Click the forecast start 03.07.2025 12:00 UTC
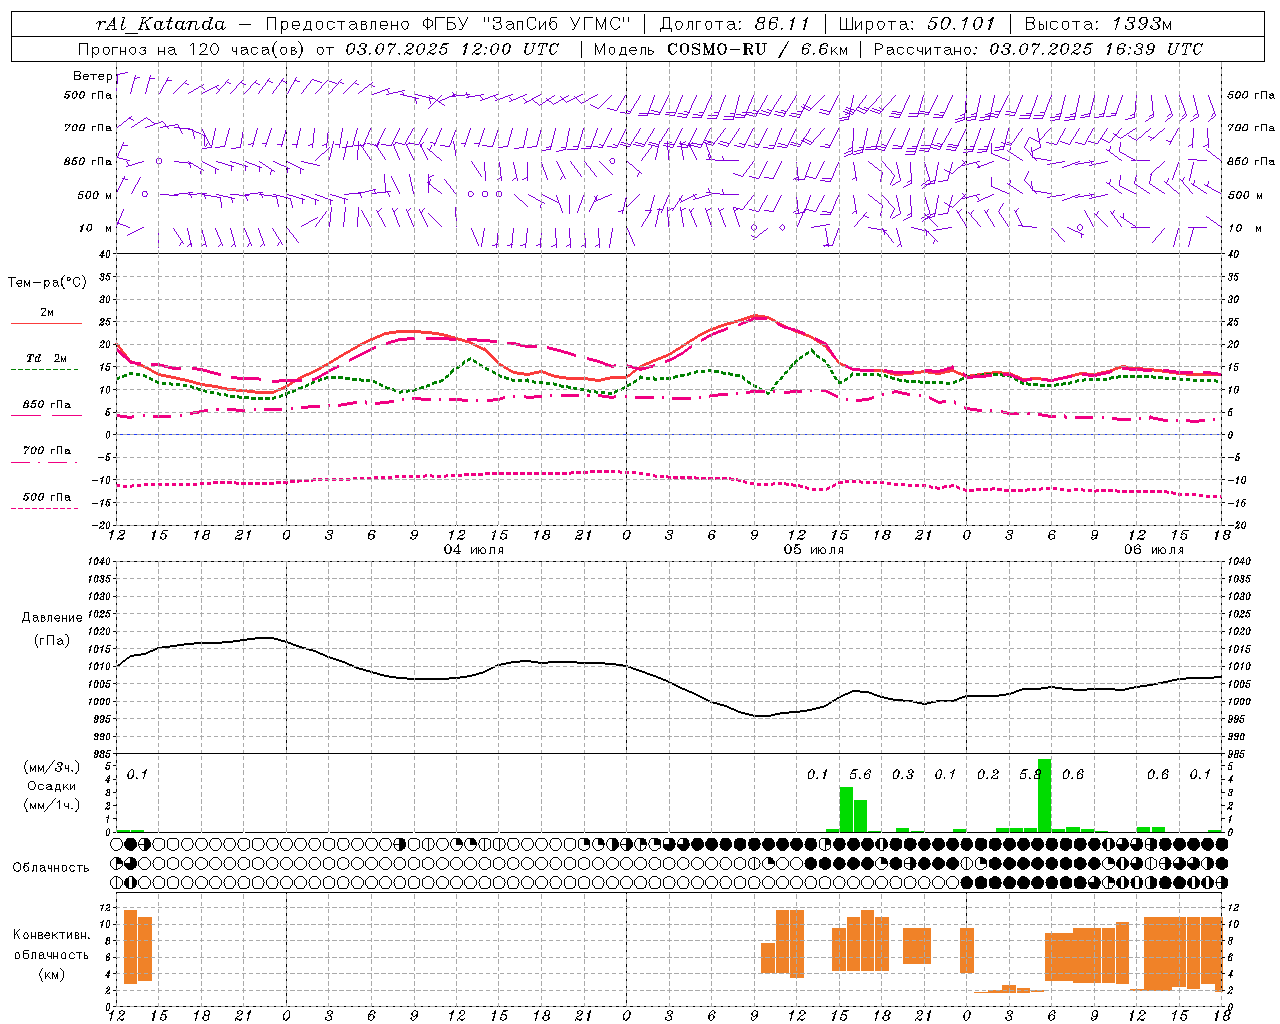This screenshot has height=1024, width=1280. (452, 49)
